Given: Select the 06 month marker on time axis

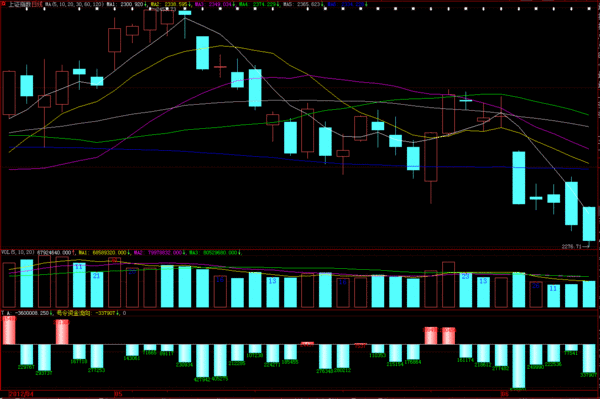Looking at the screenshot, I should 505,394.
